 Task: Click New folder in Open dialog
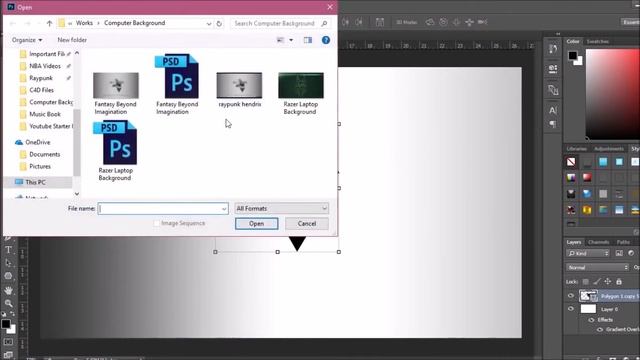tap(72, 40)
